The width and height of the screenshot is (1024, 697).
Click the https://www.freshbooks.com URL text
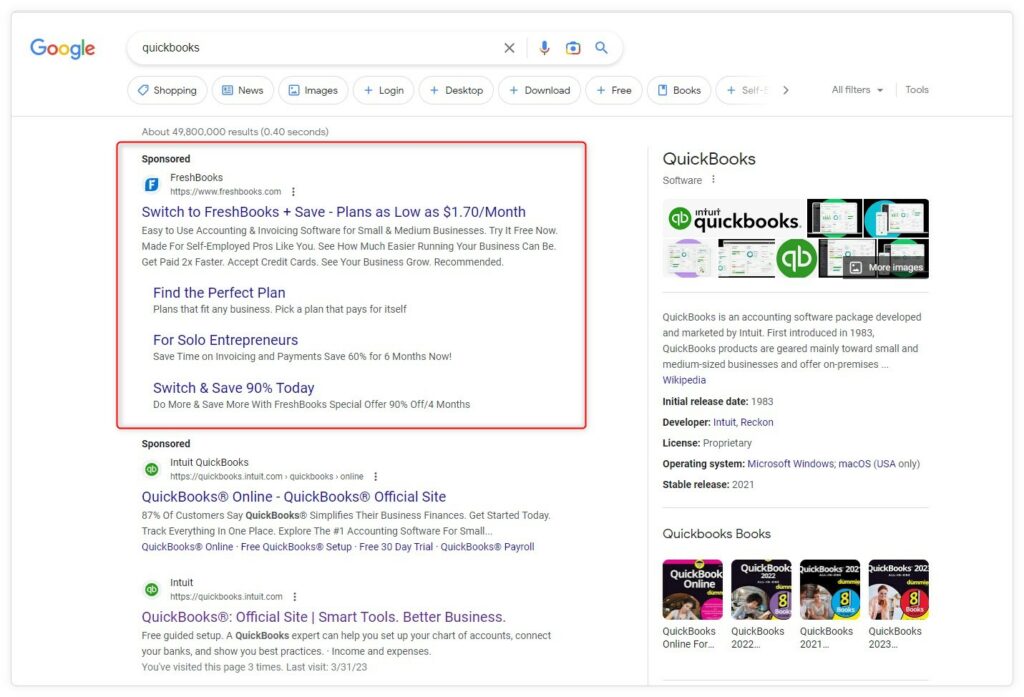coord(225,192)
